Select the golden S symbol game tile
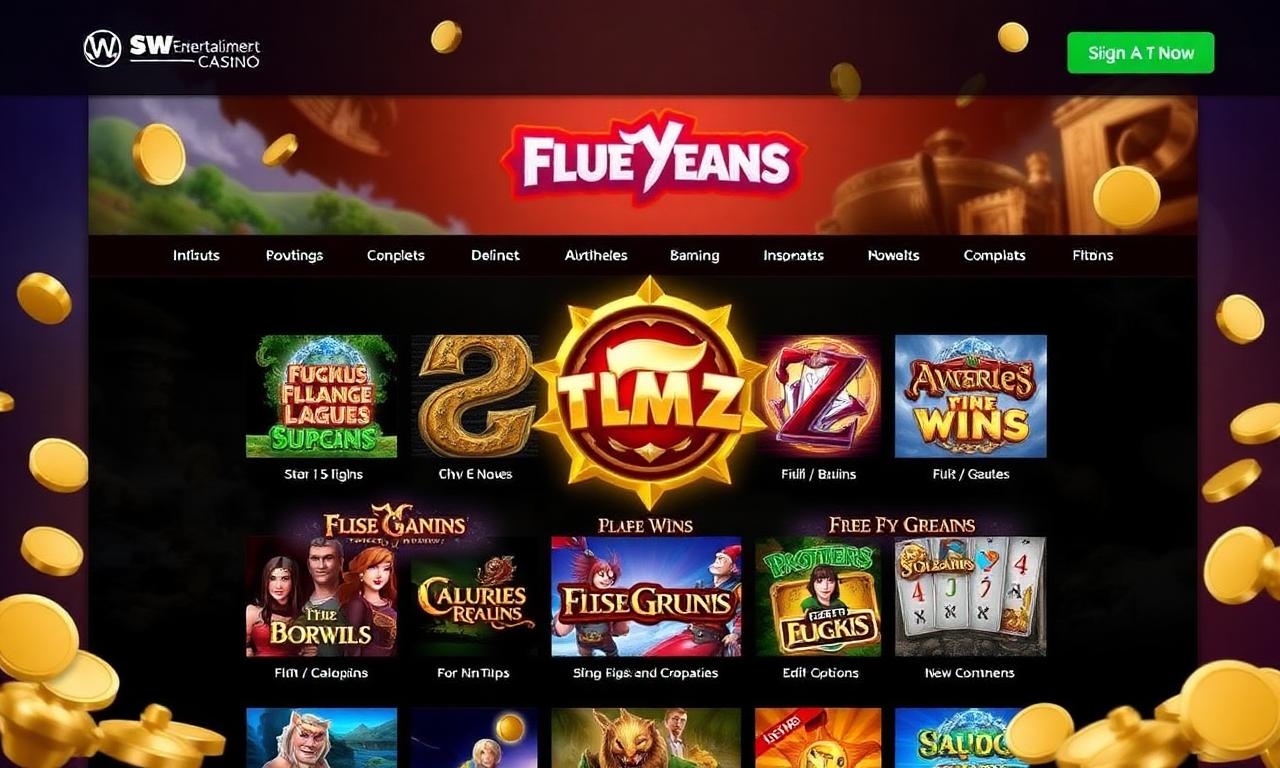1280x768 pixels. point(472,396)
